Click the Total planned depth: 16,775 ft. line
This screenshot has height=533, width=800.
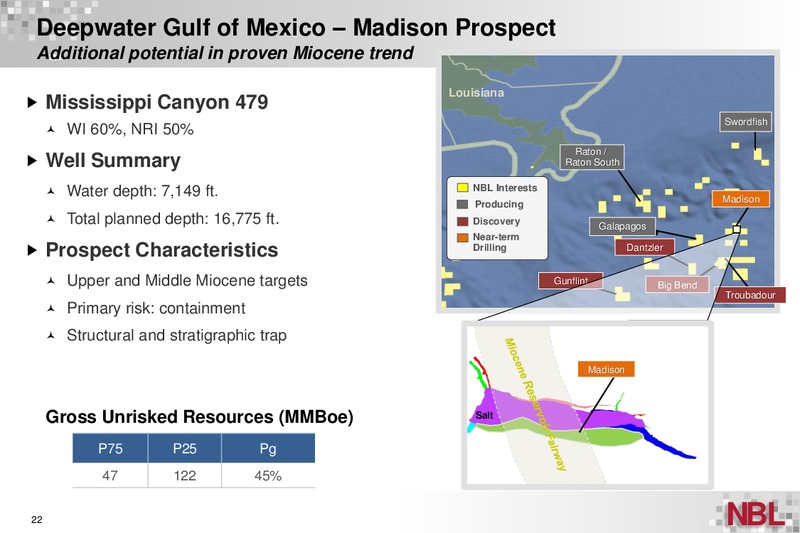pos(173,219)
